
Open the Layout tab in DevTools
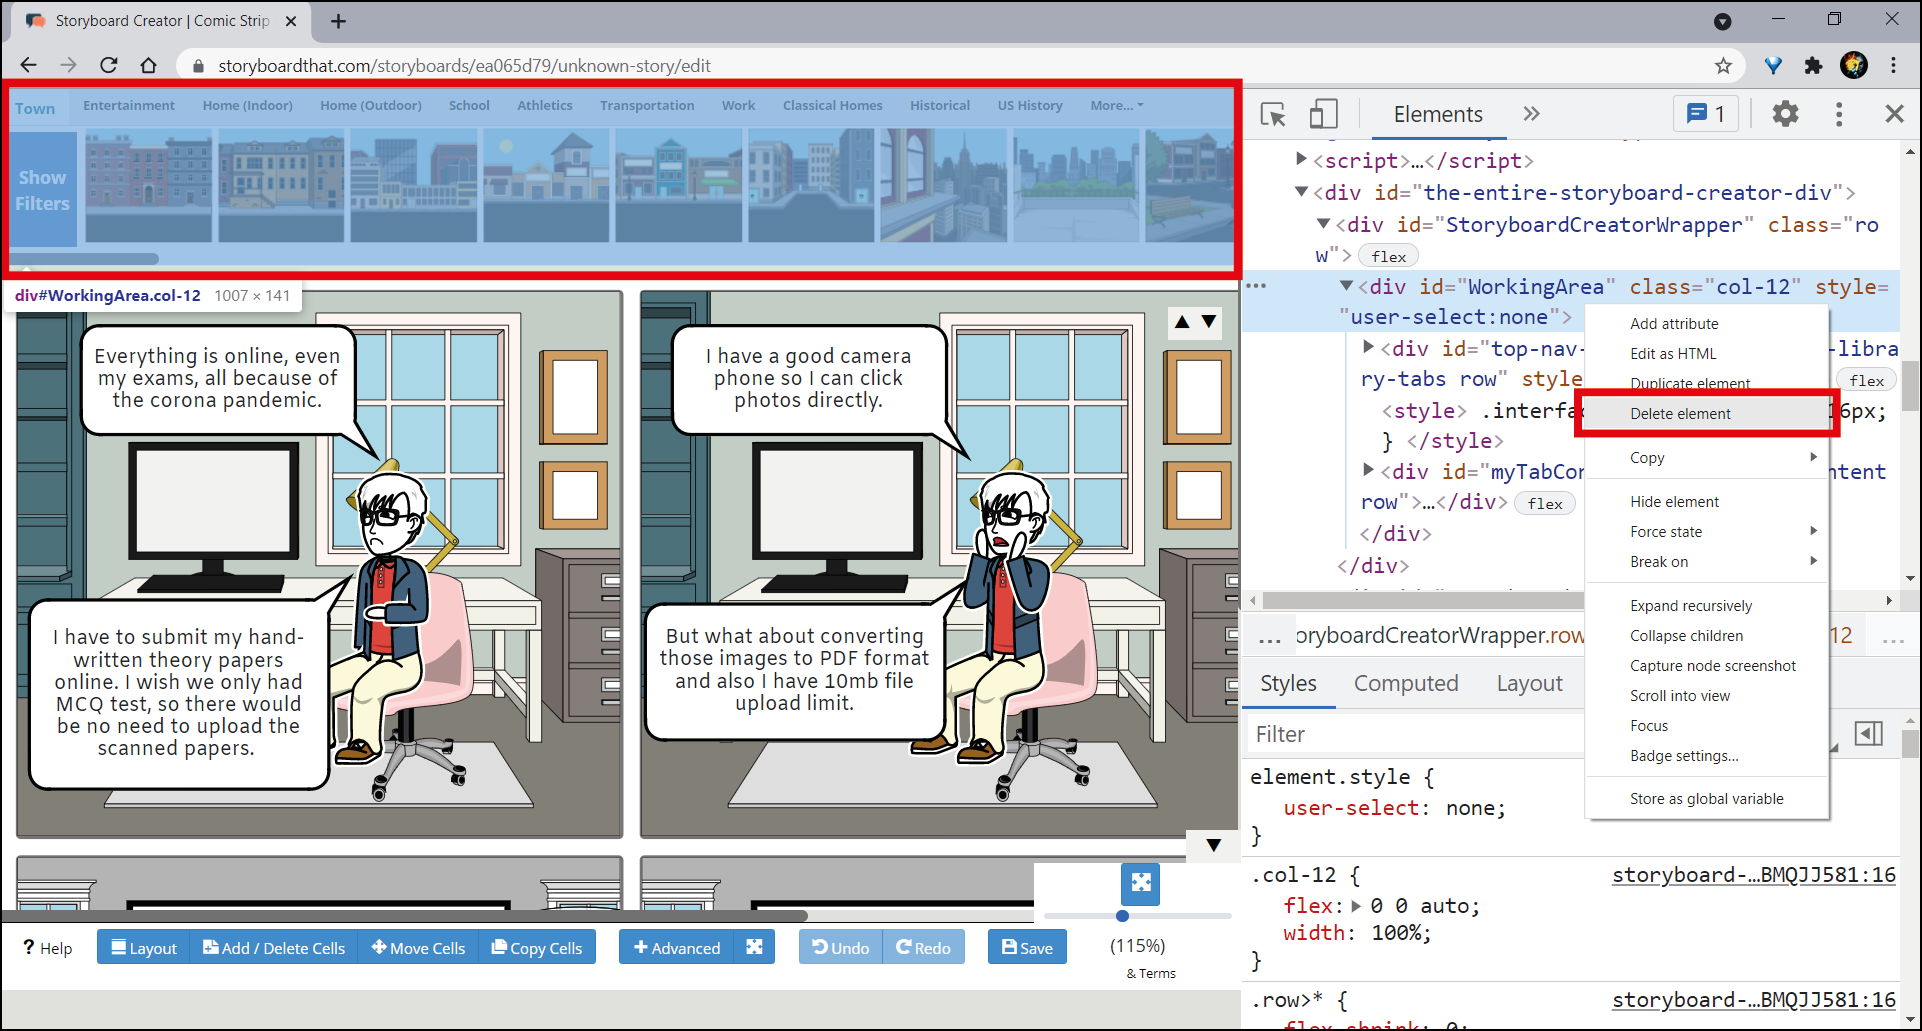(1529, 683)
